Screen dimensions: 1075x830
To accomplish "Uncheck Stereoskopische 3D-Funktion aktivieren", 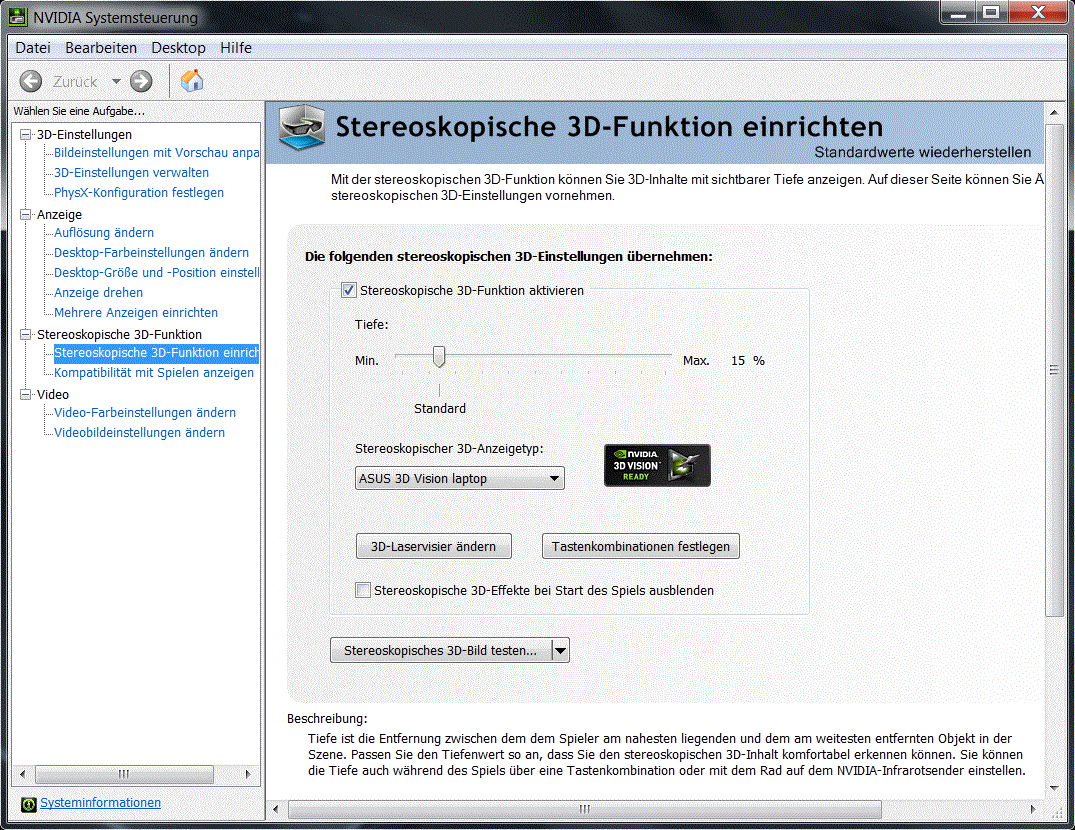I will [x=349, y=291].
